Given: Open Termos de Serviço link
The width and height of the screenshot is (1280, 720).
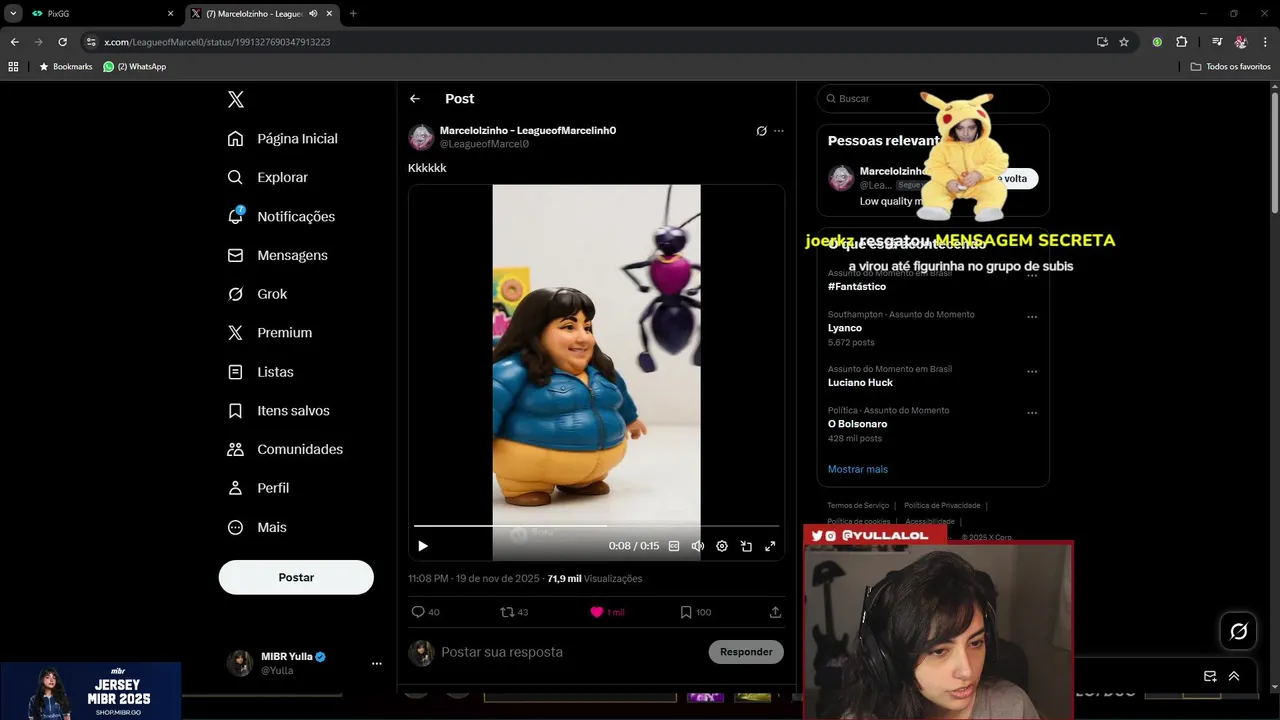Looking at the screenshot, I should 858,506.
